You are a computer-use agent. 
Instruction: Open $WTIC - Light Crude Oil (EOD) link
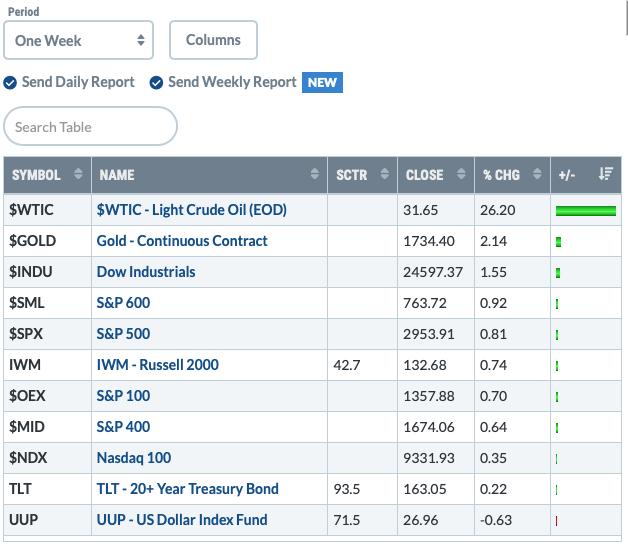coord(191,210)
